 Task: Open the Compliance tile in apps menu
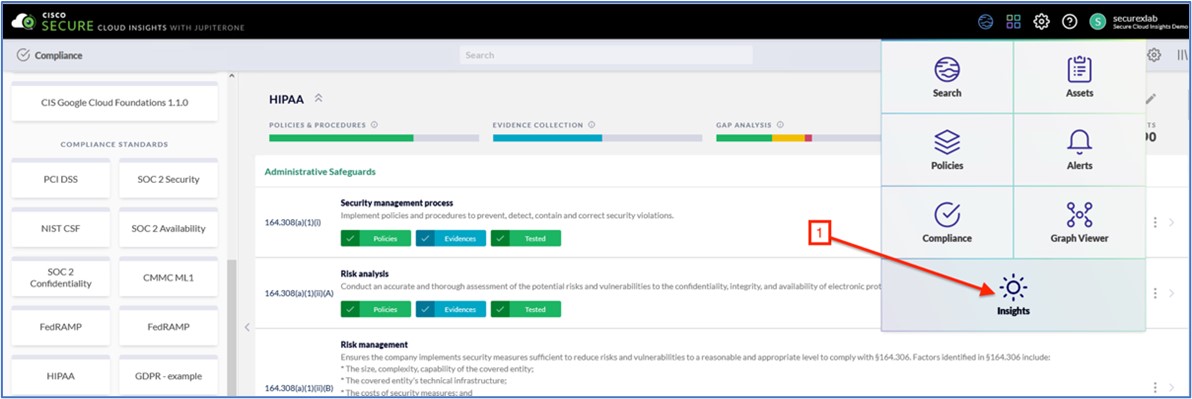[946, 222]
